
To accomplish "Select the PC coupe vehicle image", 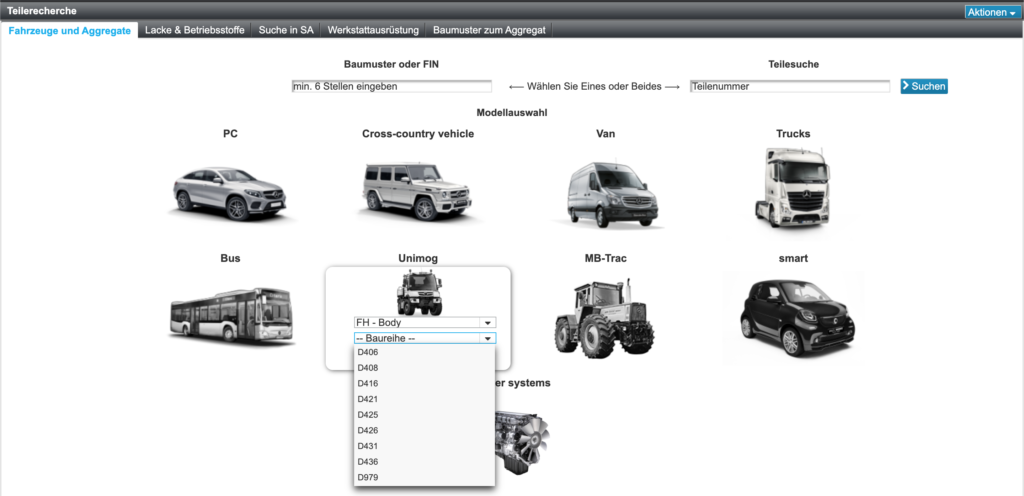I will pyautogui.click(x=230, y=187).
